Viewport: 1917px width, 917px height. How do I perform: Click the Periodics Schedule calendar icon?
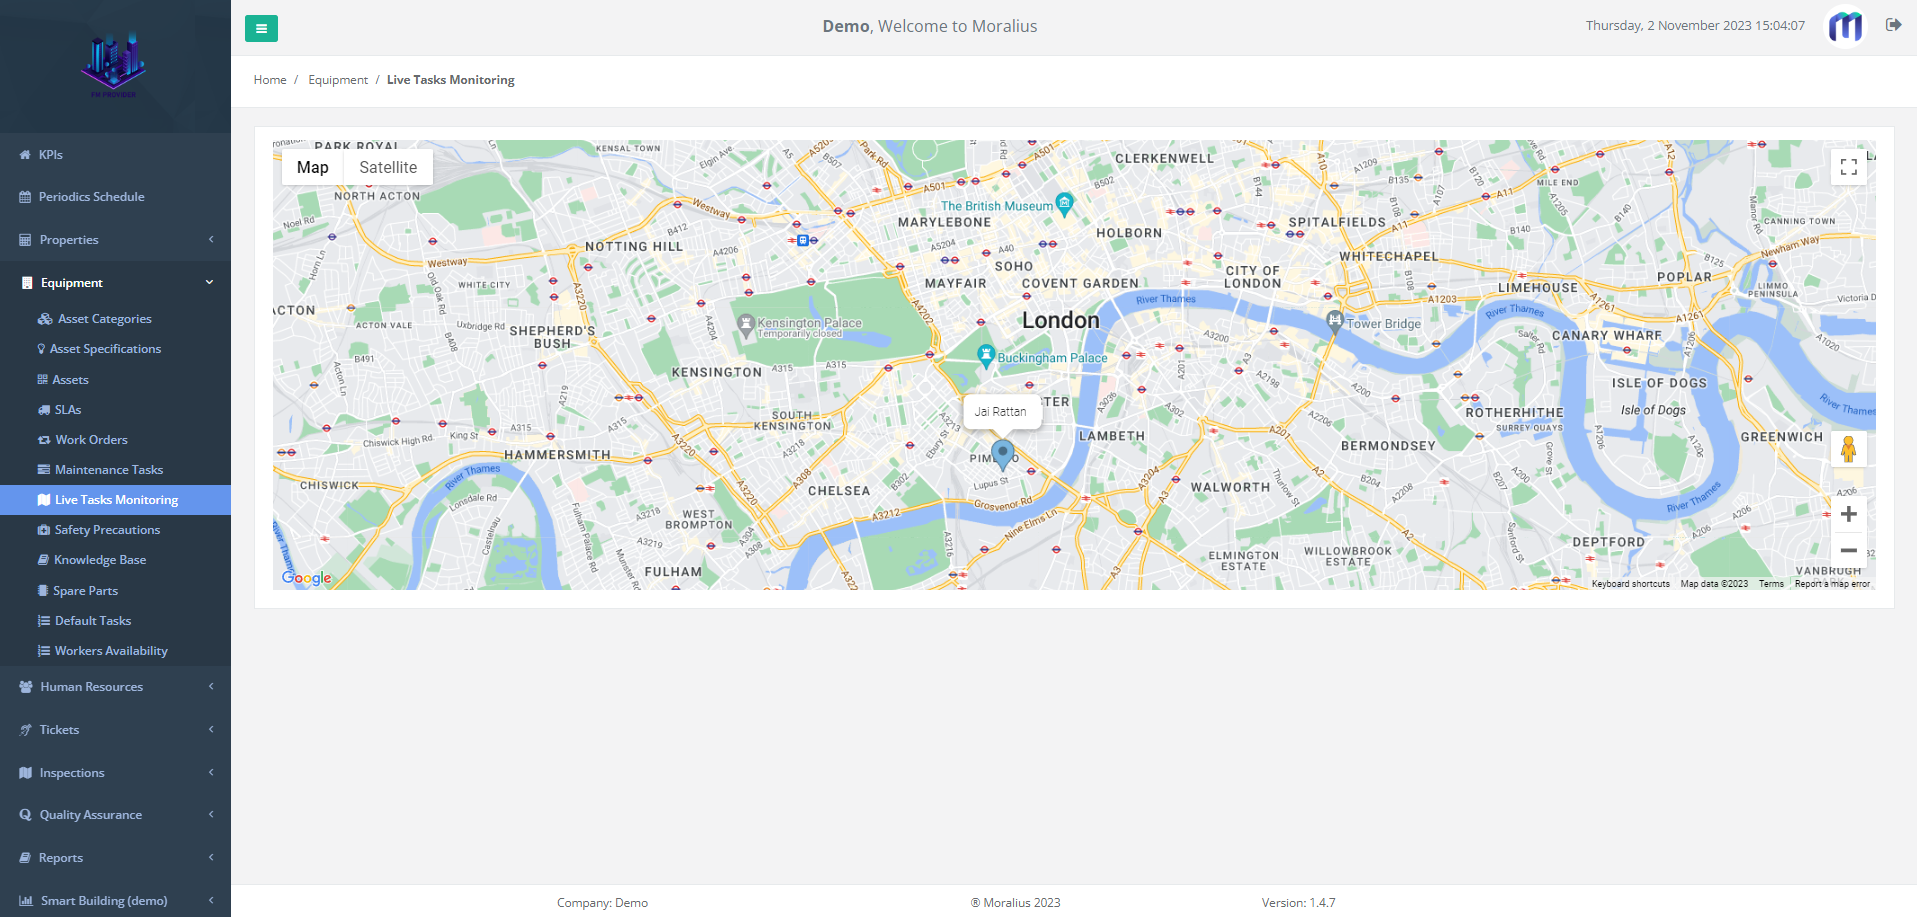pyautogui.click(x=25, y=197)
